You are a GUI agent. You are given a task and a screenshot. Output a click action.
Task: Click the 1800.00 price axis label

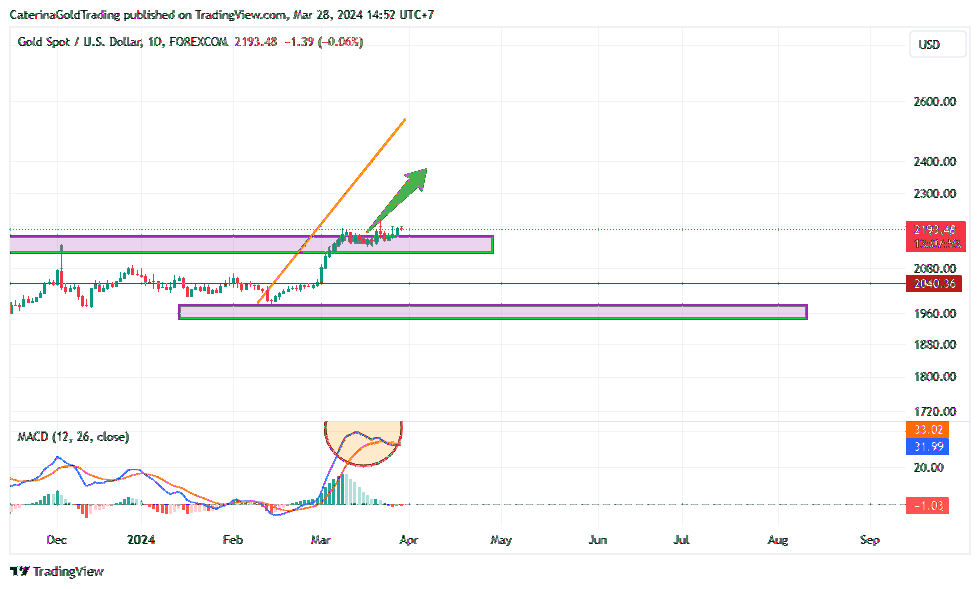pos(934,376)
